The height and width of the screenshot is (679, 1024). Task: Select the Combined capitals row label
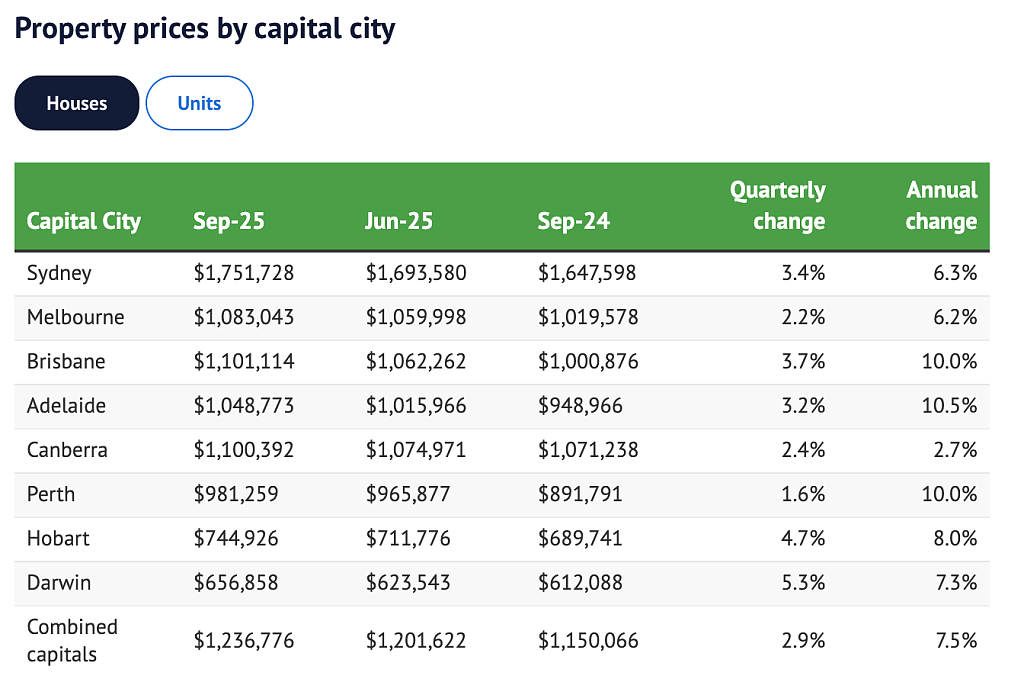coord(72,640)
